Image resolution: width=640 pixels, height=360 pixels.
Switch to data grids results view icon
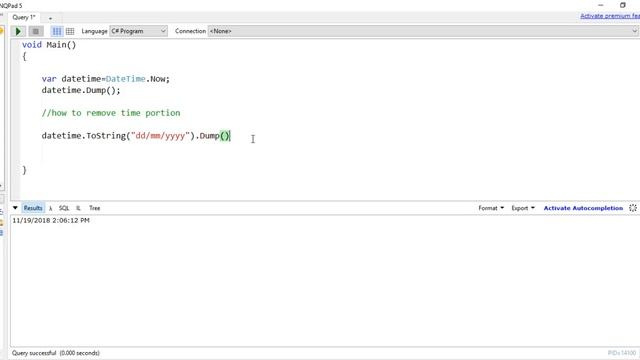pos(70,31)
